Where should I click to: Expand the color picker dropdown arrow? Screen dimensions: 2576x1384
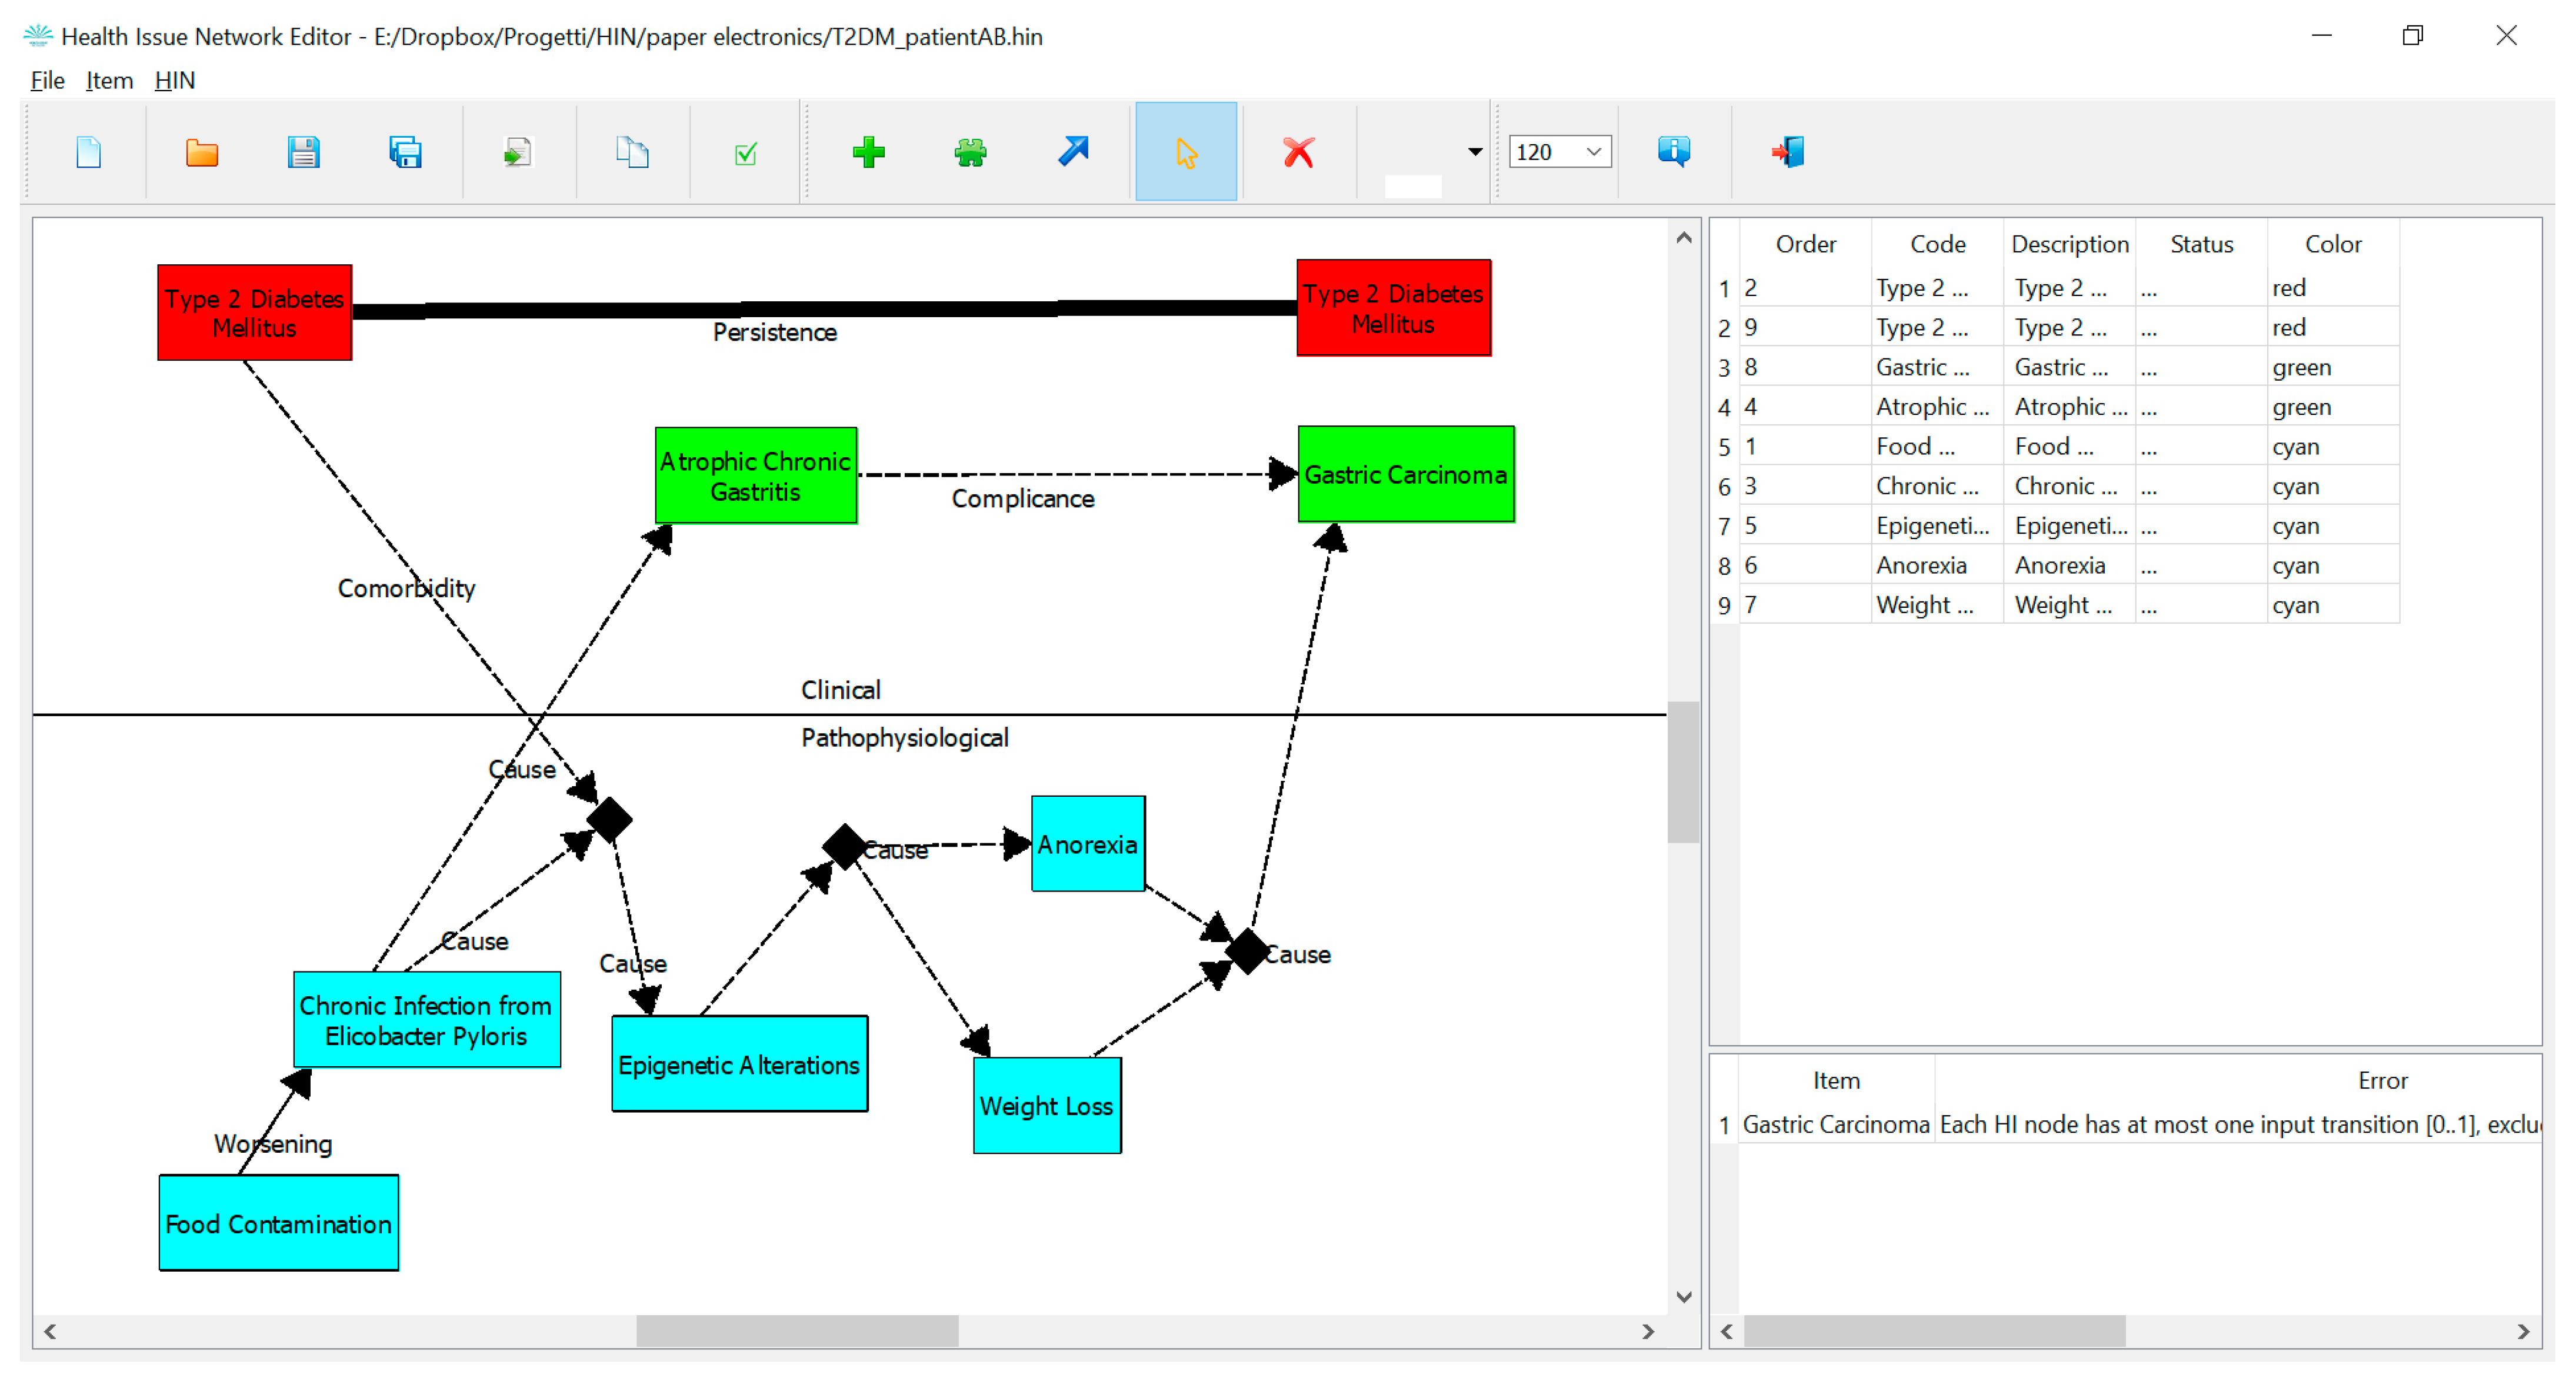(x=1475, y=152)
